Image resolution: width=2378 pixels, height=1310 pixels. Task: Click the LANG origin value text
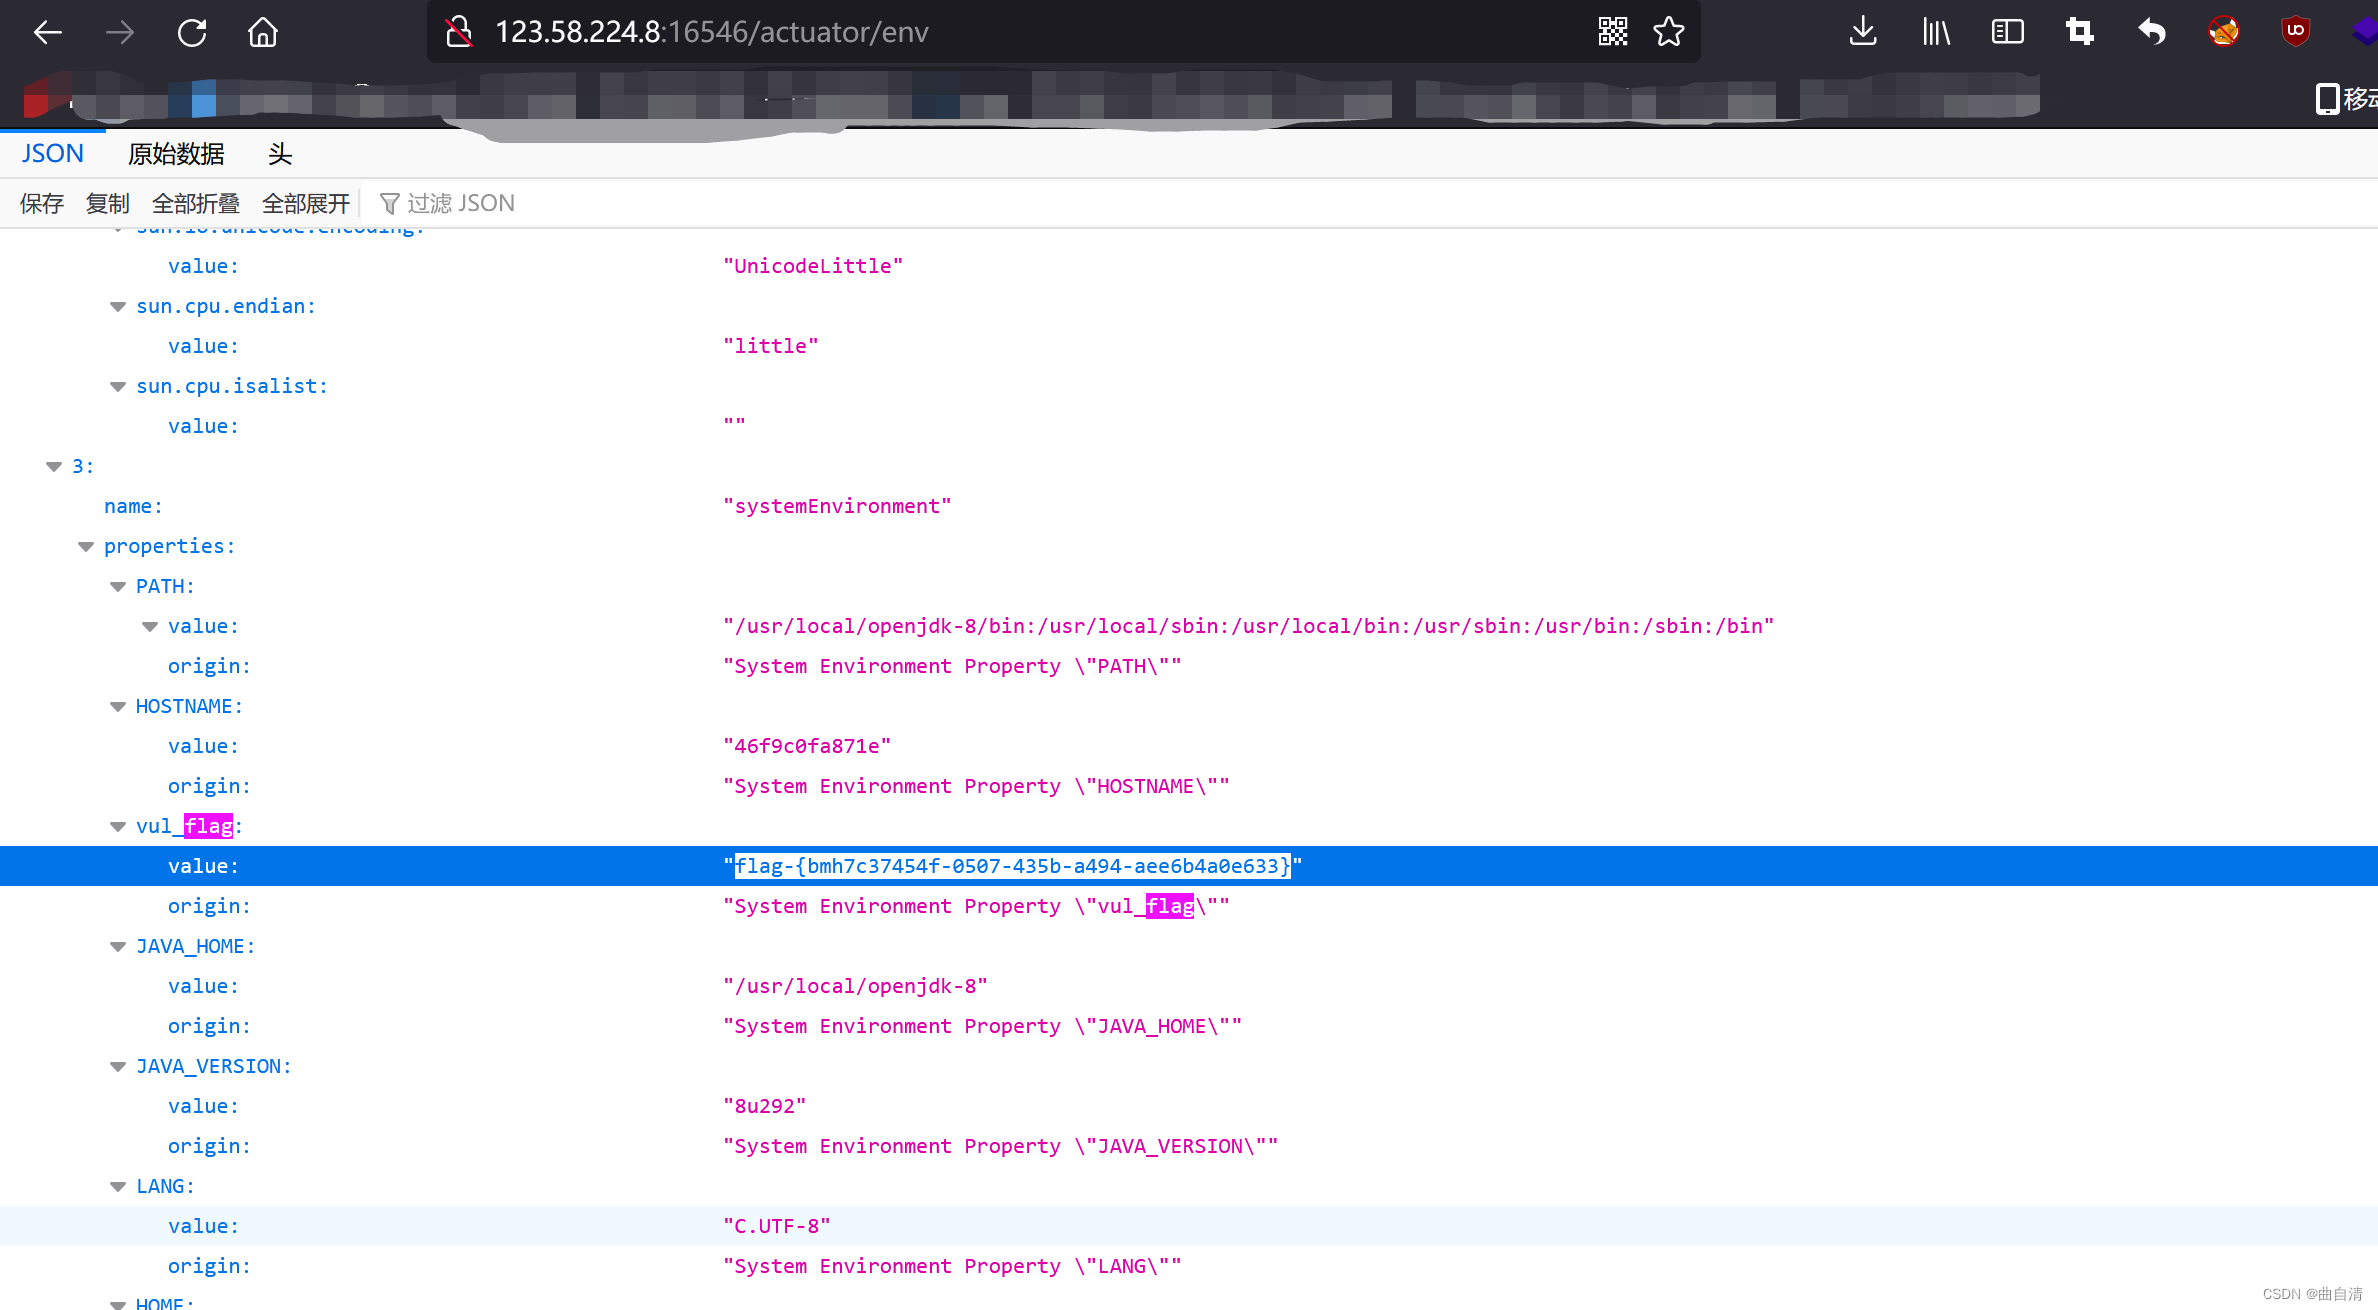coord(952,1266)
